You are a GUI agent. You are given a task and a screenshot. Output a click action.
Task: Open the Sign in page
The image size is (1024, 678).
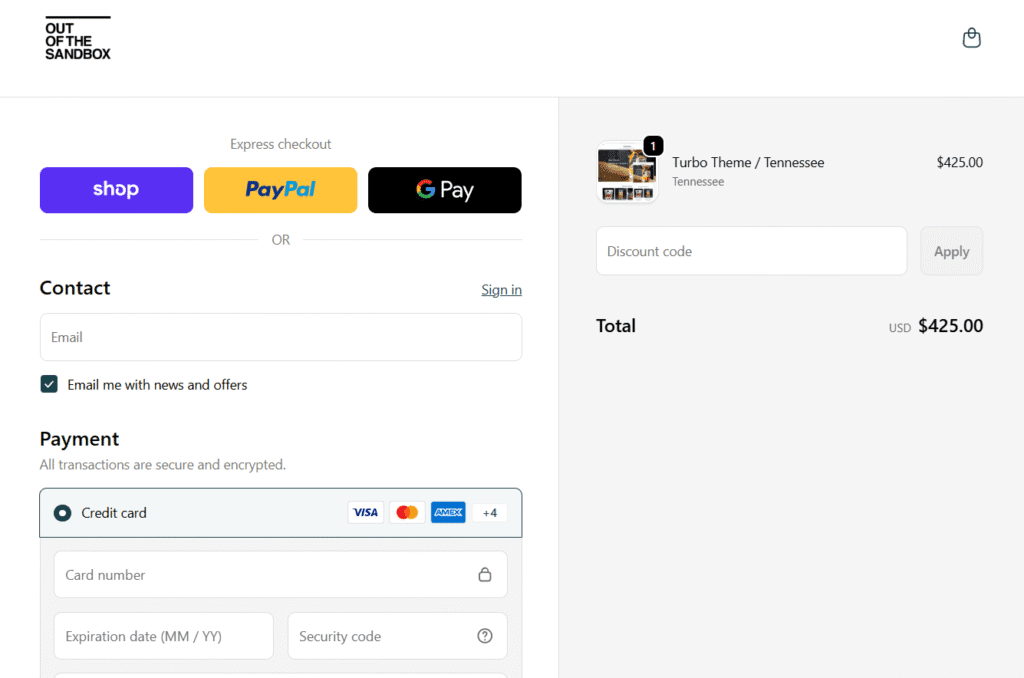tap(501, 290)
